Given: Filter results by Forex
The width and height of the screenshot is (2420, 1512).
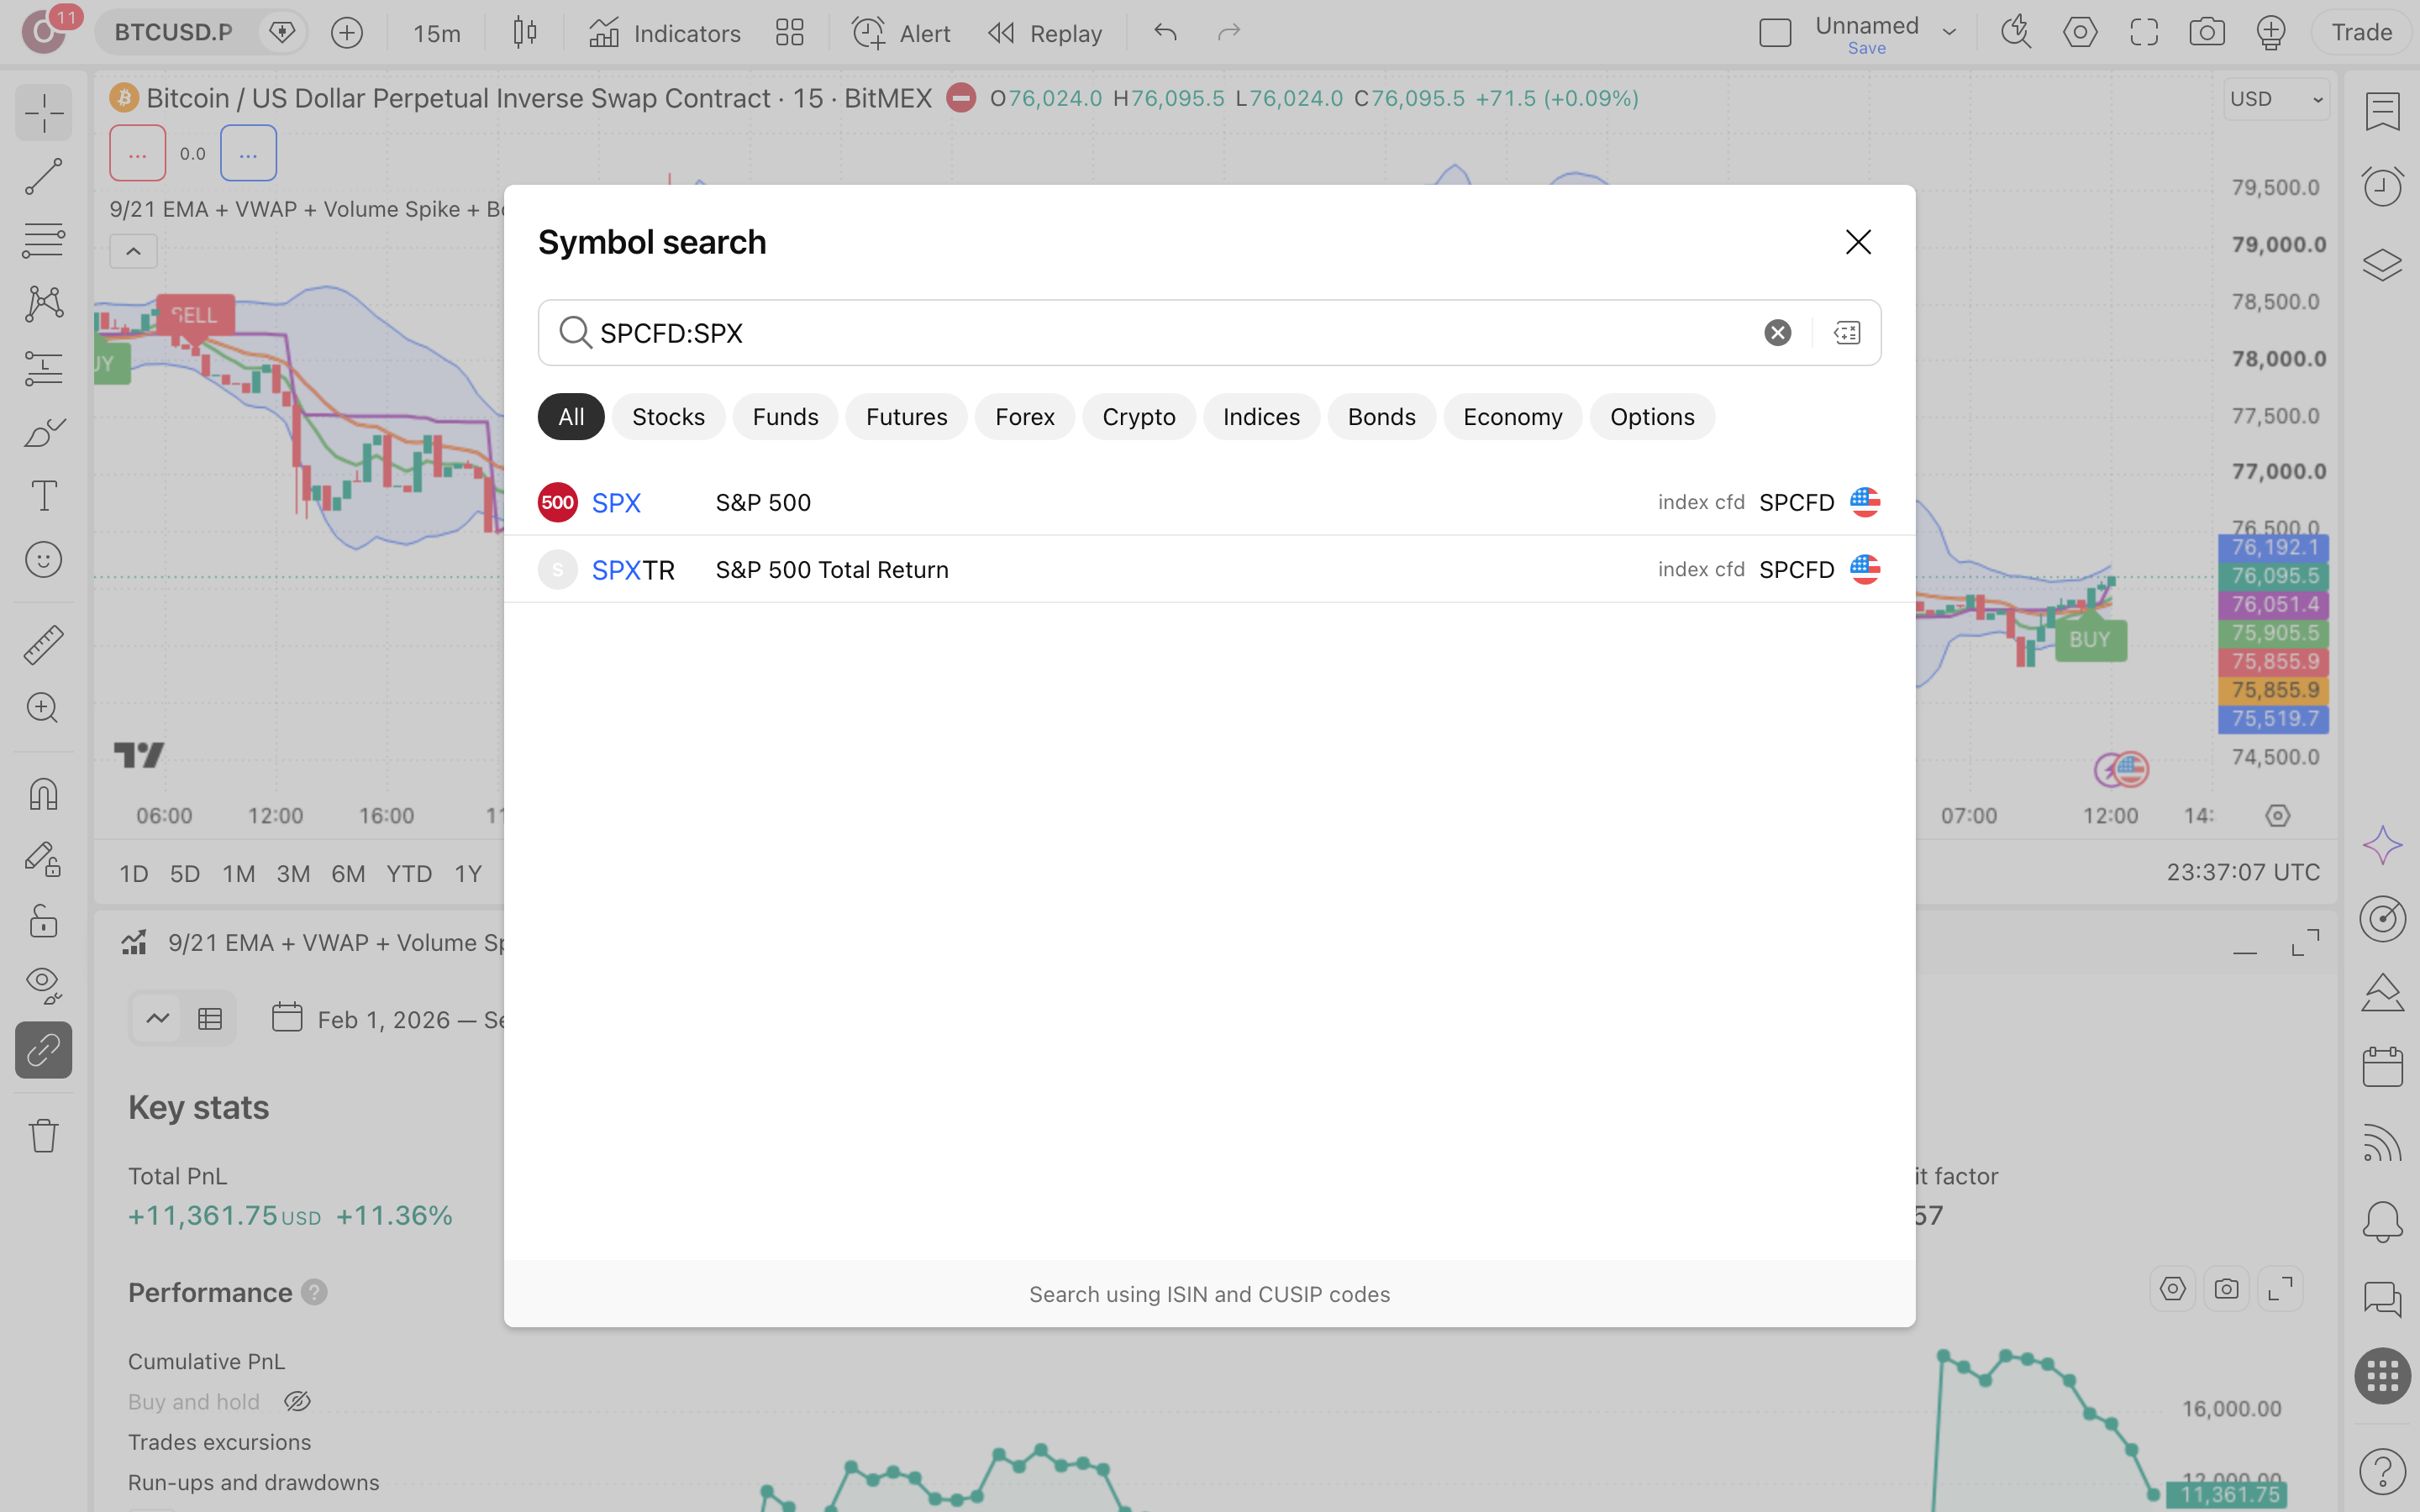Looking at the screenshot, I should (1024, 417).
